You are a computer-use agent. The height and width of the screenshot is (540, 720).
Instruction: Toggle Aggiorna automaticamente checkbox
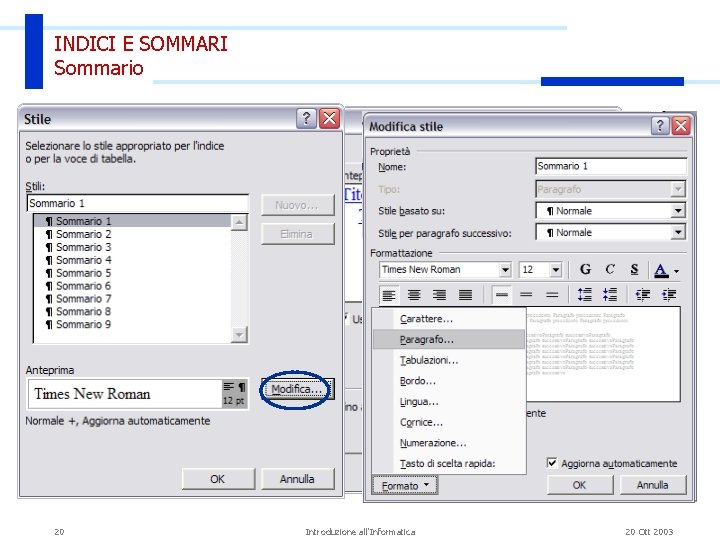[552, 462]
